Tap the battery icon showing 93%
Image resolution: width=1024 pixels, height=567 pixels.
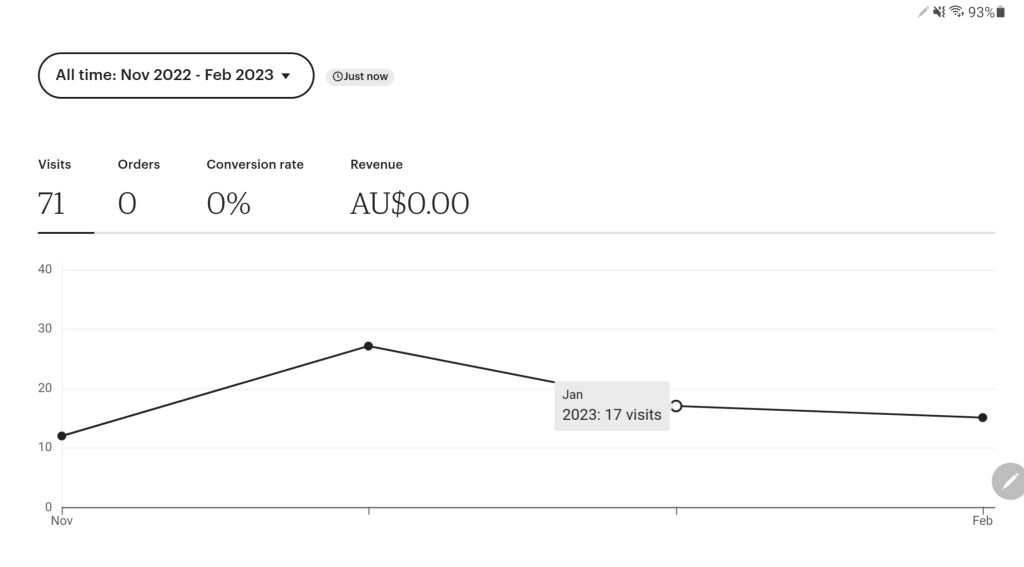(x=1001, y=12)
